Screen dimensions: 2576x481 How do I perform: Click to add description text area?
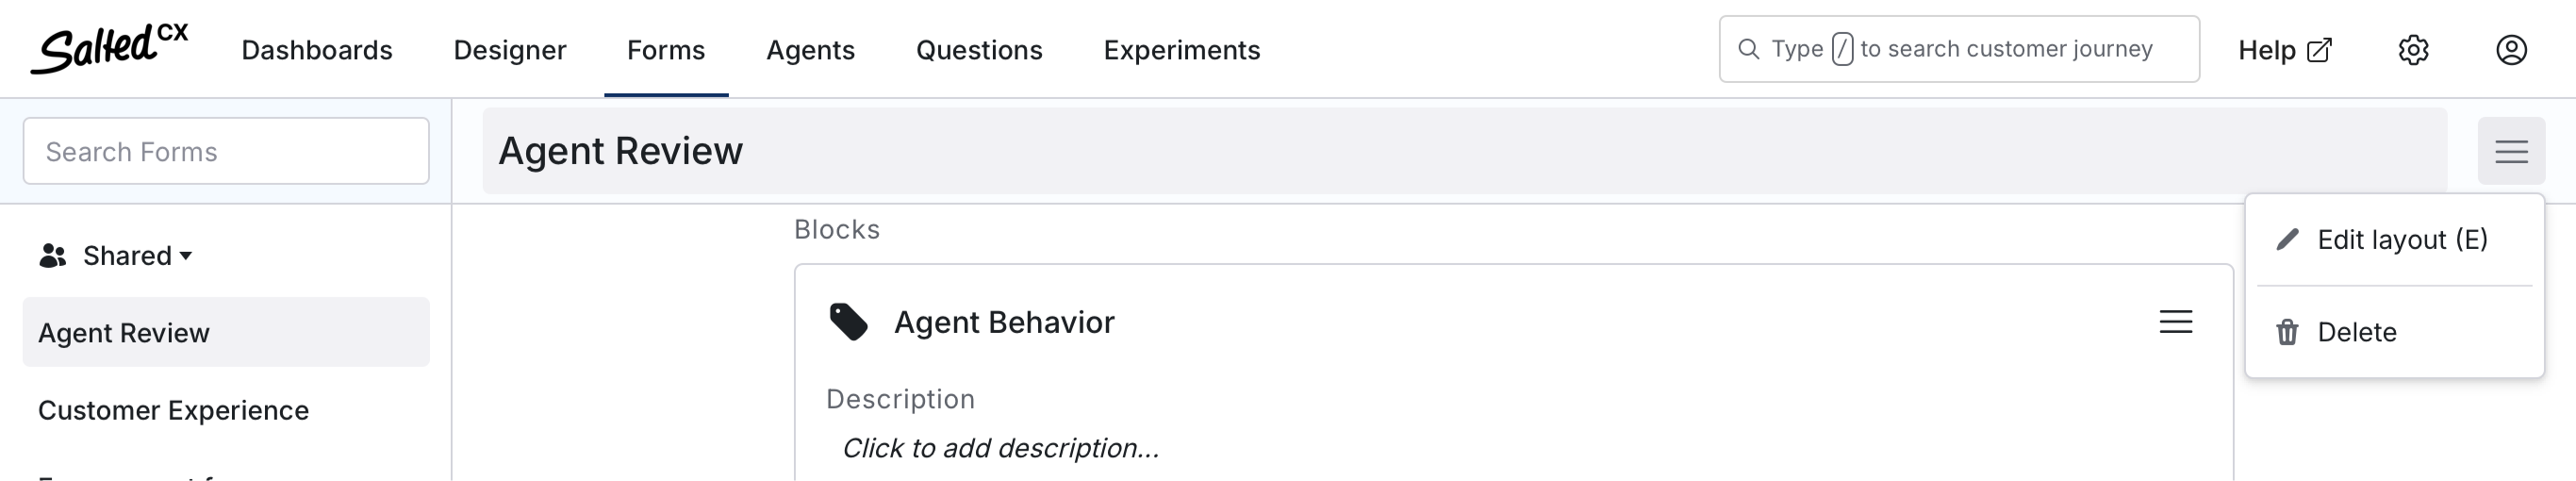(x=1001, y=448)
